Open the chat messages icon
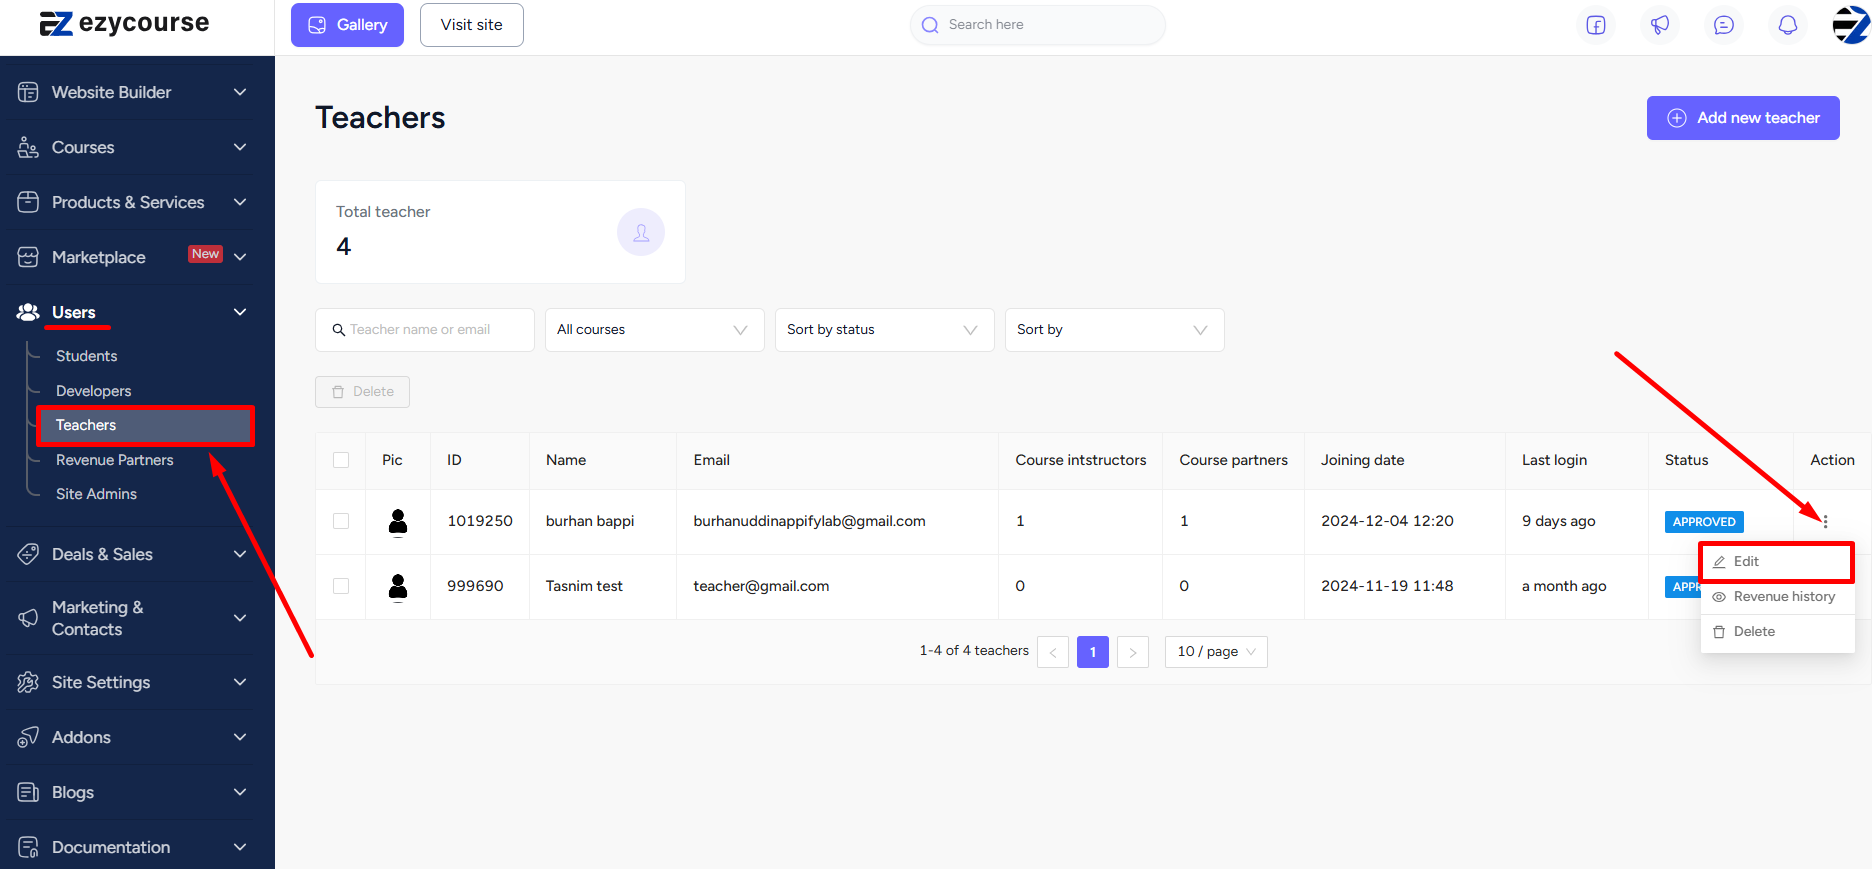Screen dimensions: 1872x869 (x=1724, y=25)
